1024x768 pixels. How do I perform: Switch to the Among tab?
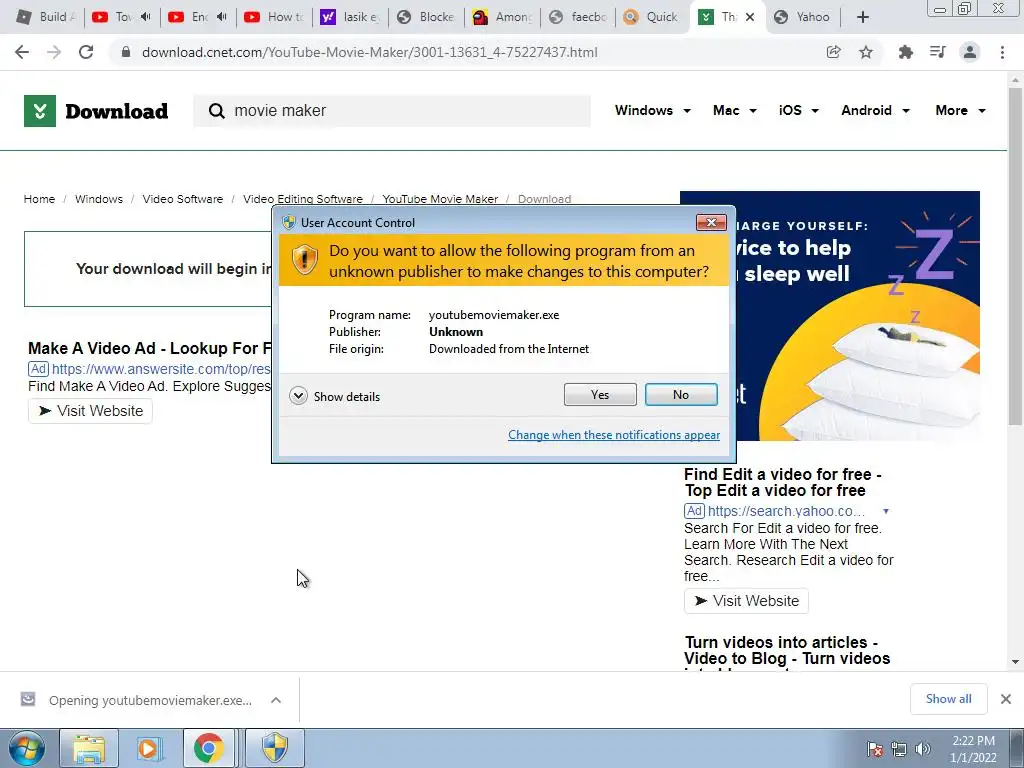(x=502, y=17)
